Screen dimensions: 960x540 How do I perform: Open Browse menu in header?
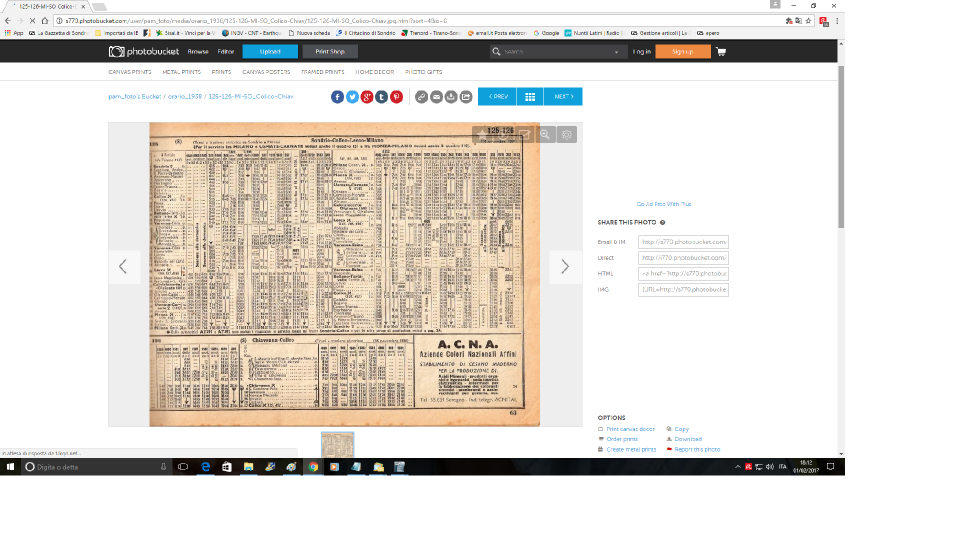click(198, 52)
